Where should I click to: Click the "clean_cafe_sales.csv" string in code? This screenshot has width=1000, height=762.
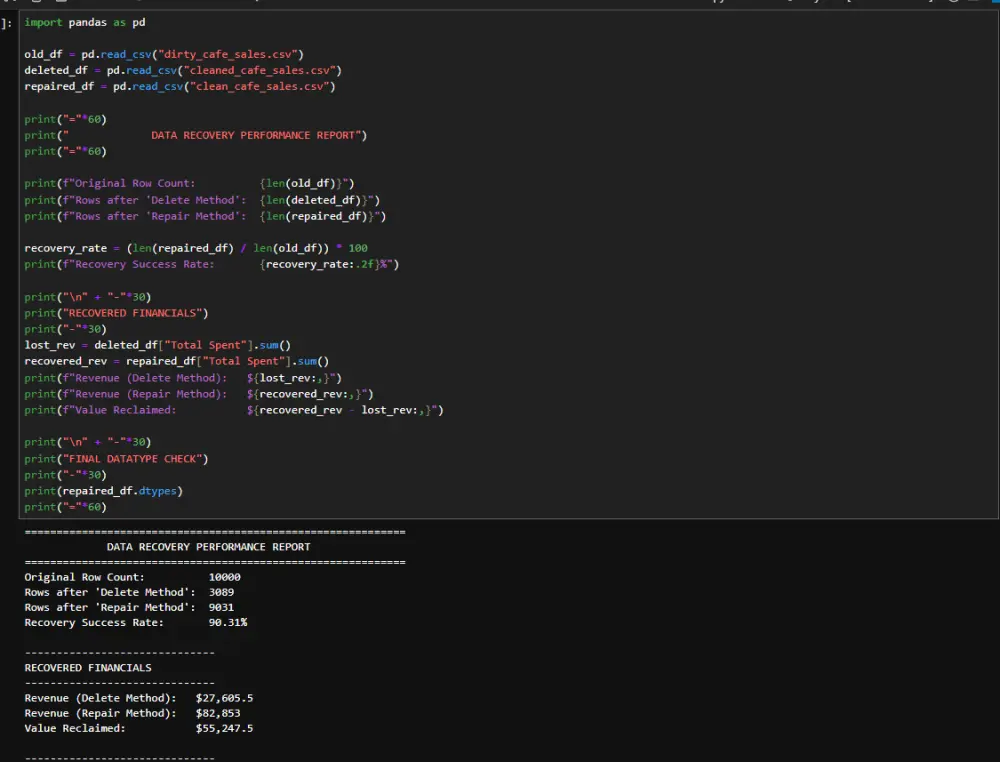(260, 86)
